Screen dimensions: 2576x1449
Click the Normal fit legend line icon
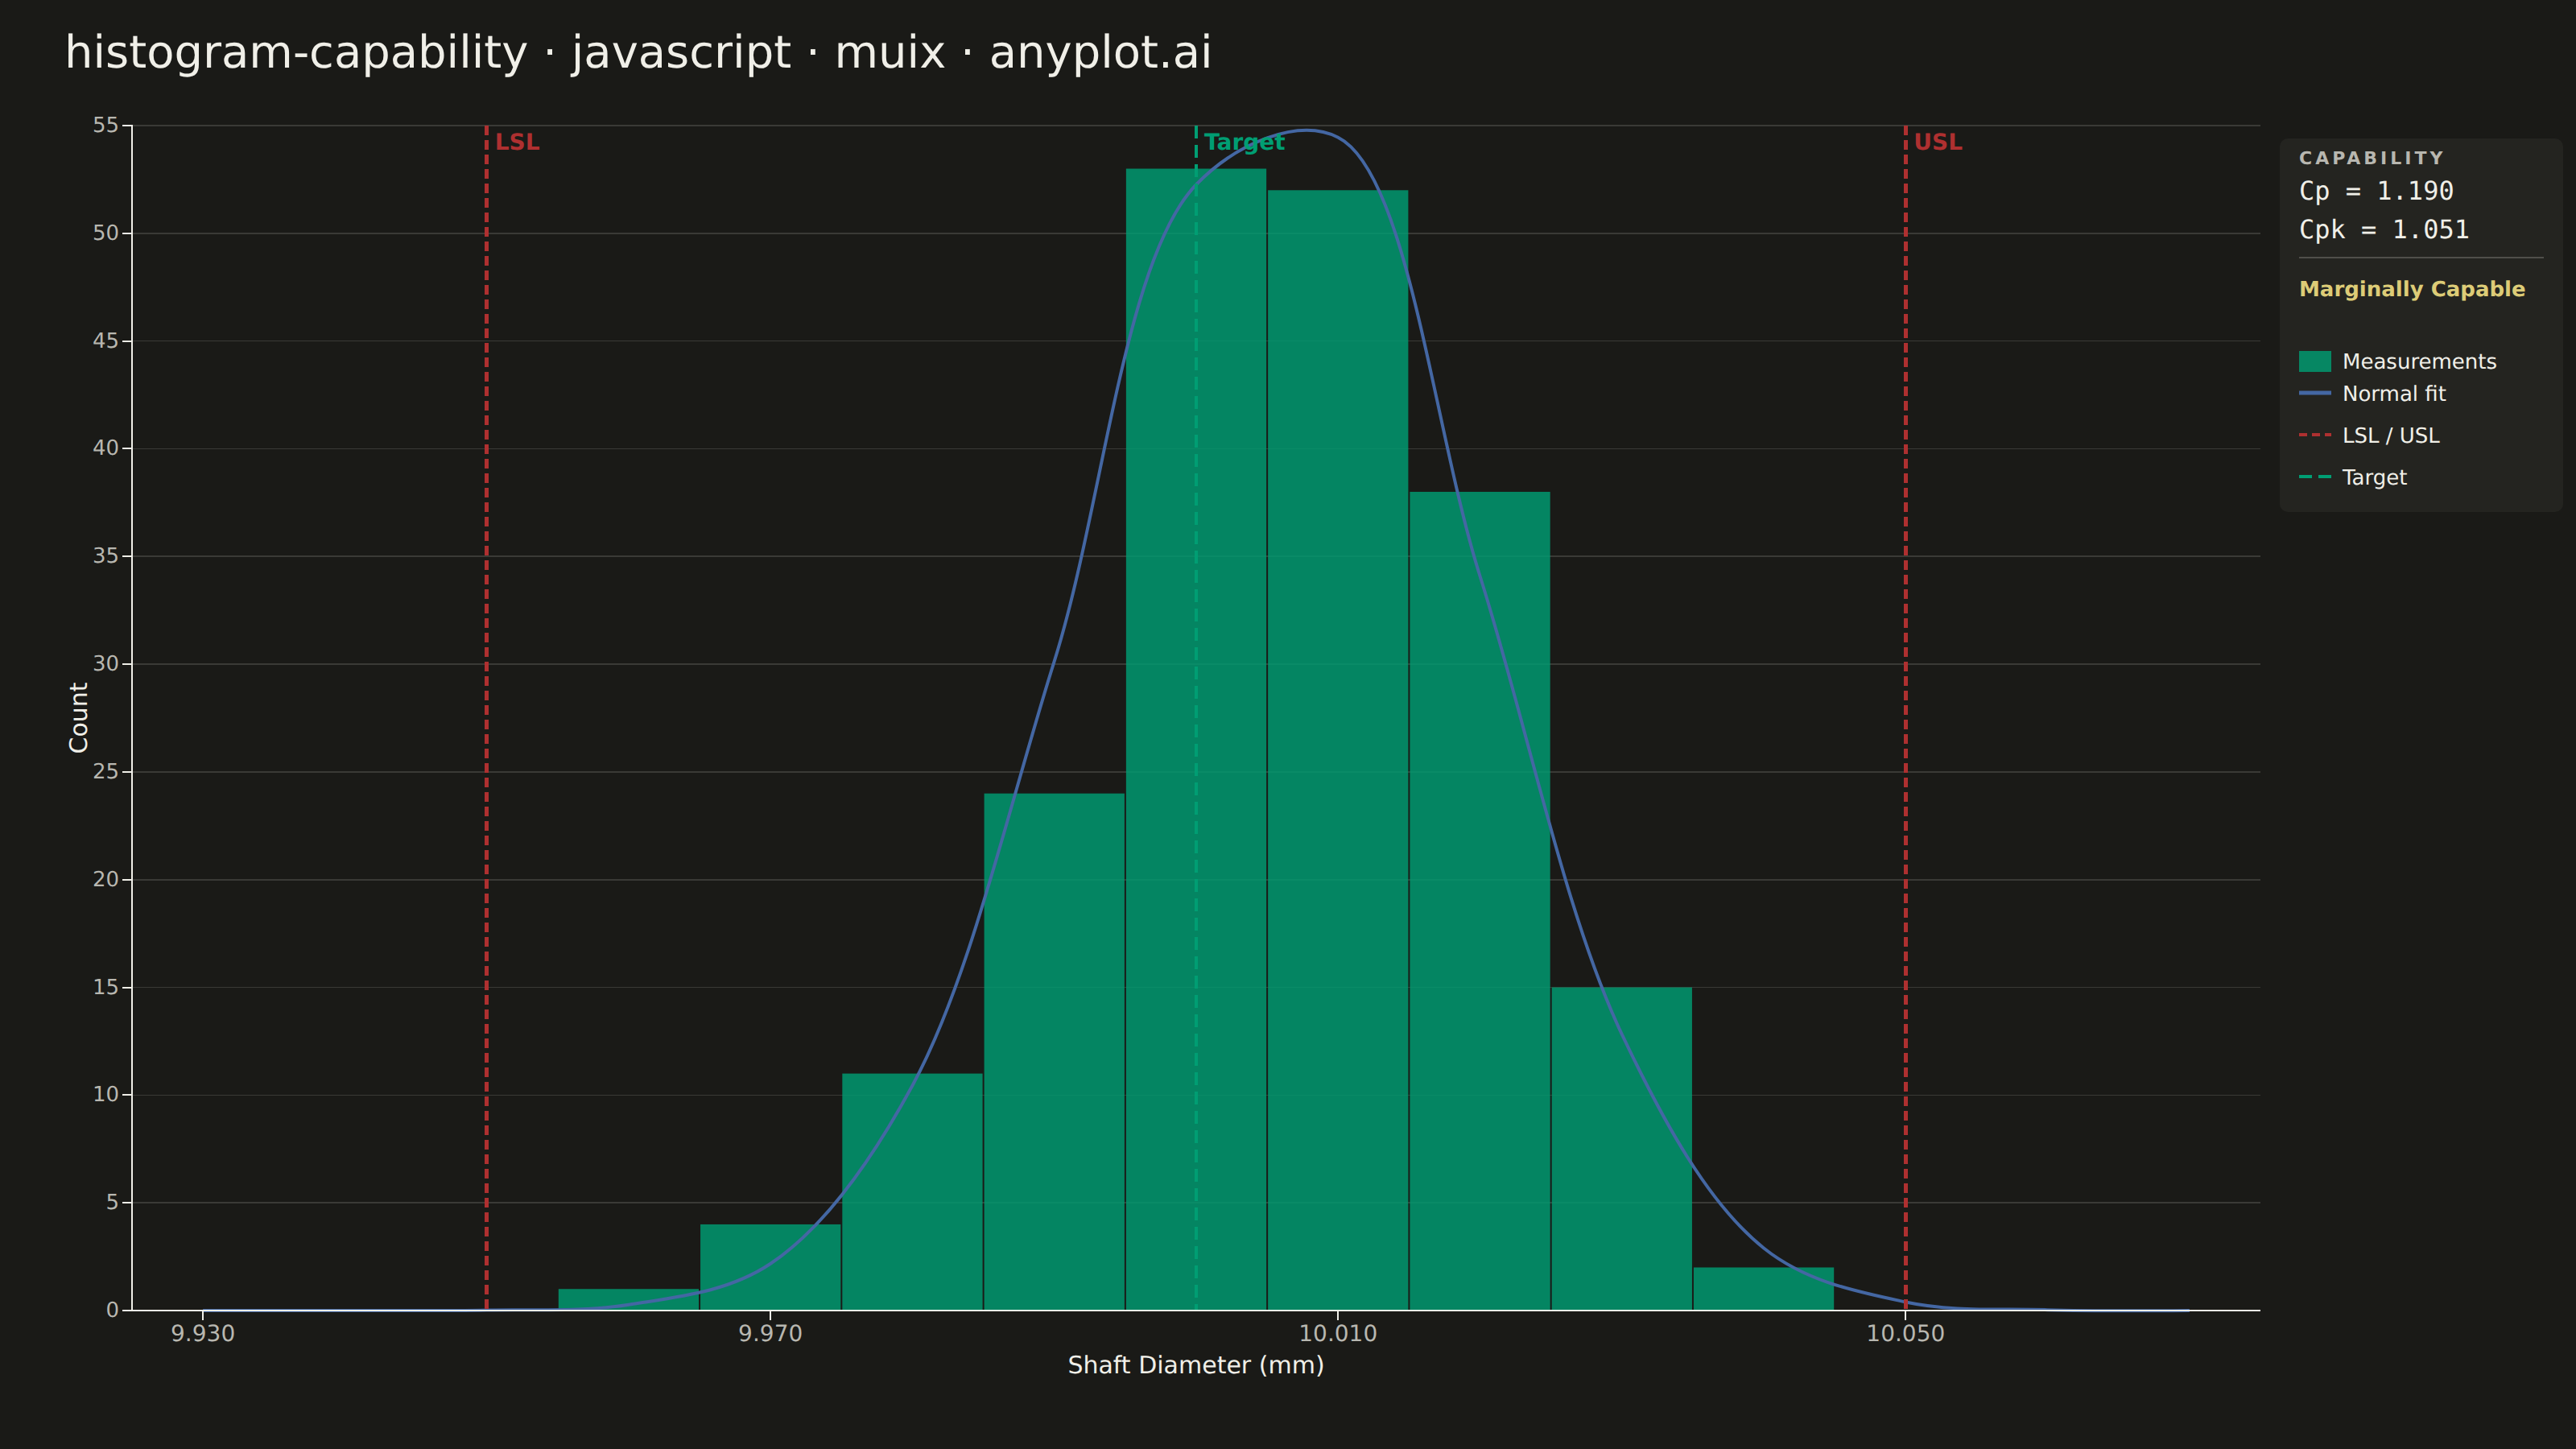[2314, 393]
